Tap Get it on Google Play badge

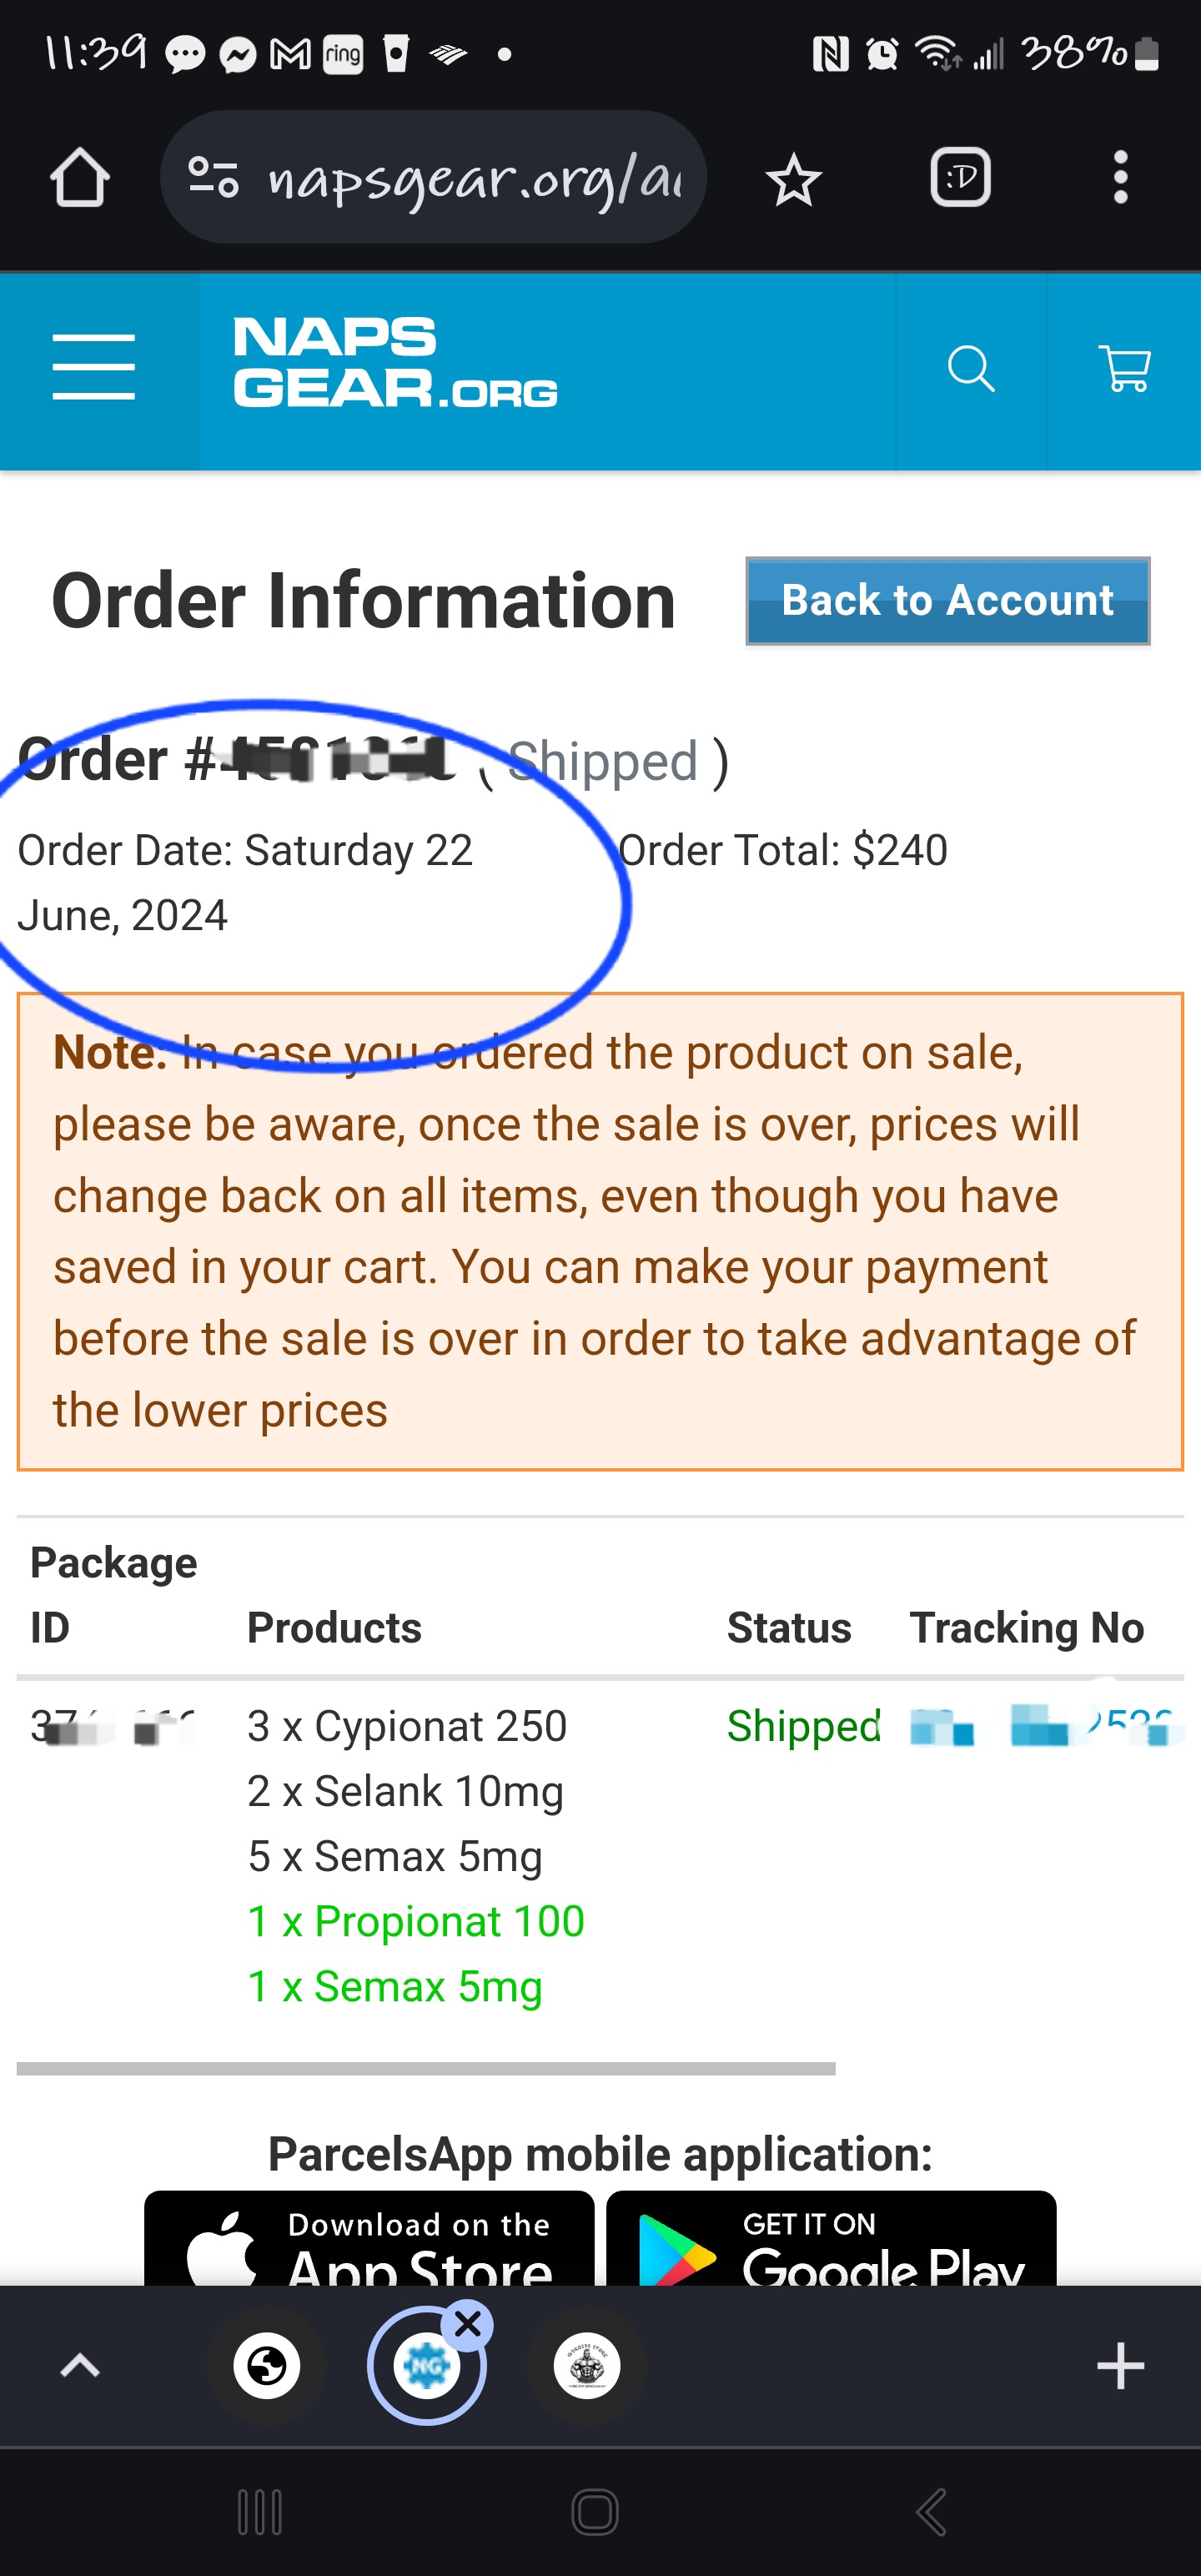831,2240
